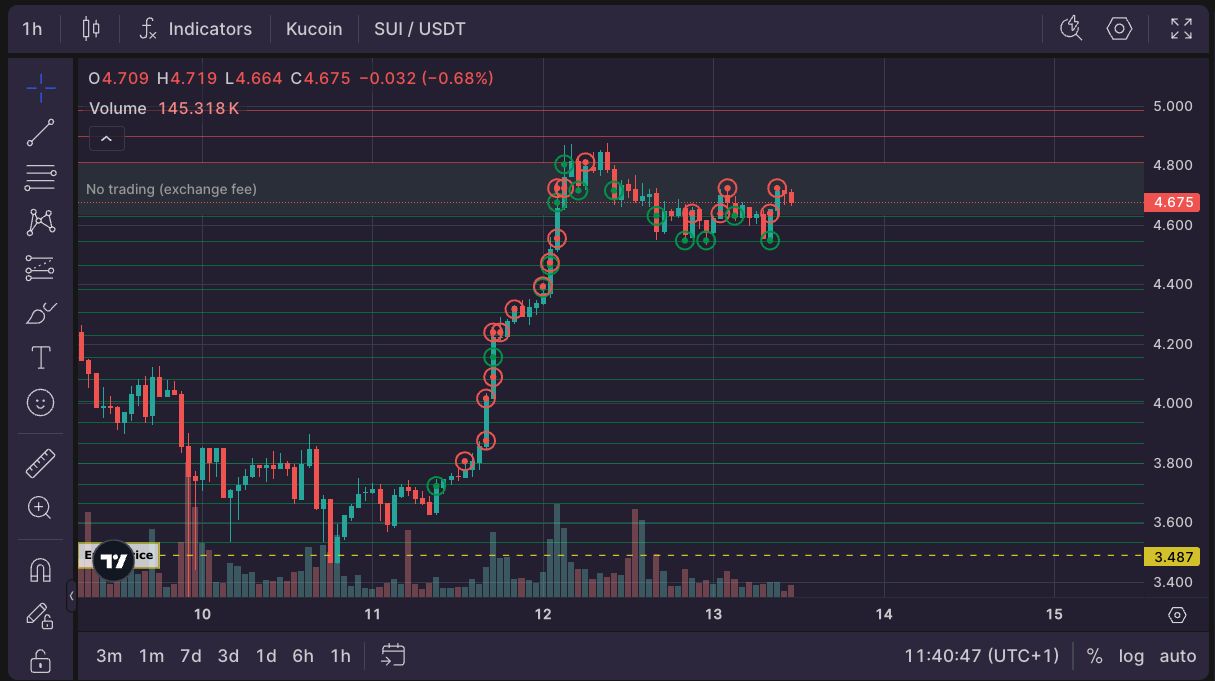Collapse the indicator legend chevron
1215x681 pixels.
coord(107,138)
